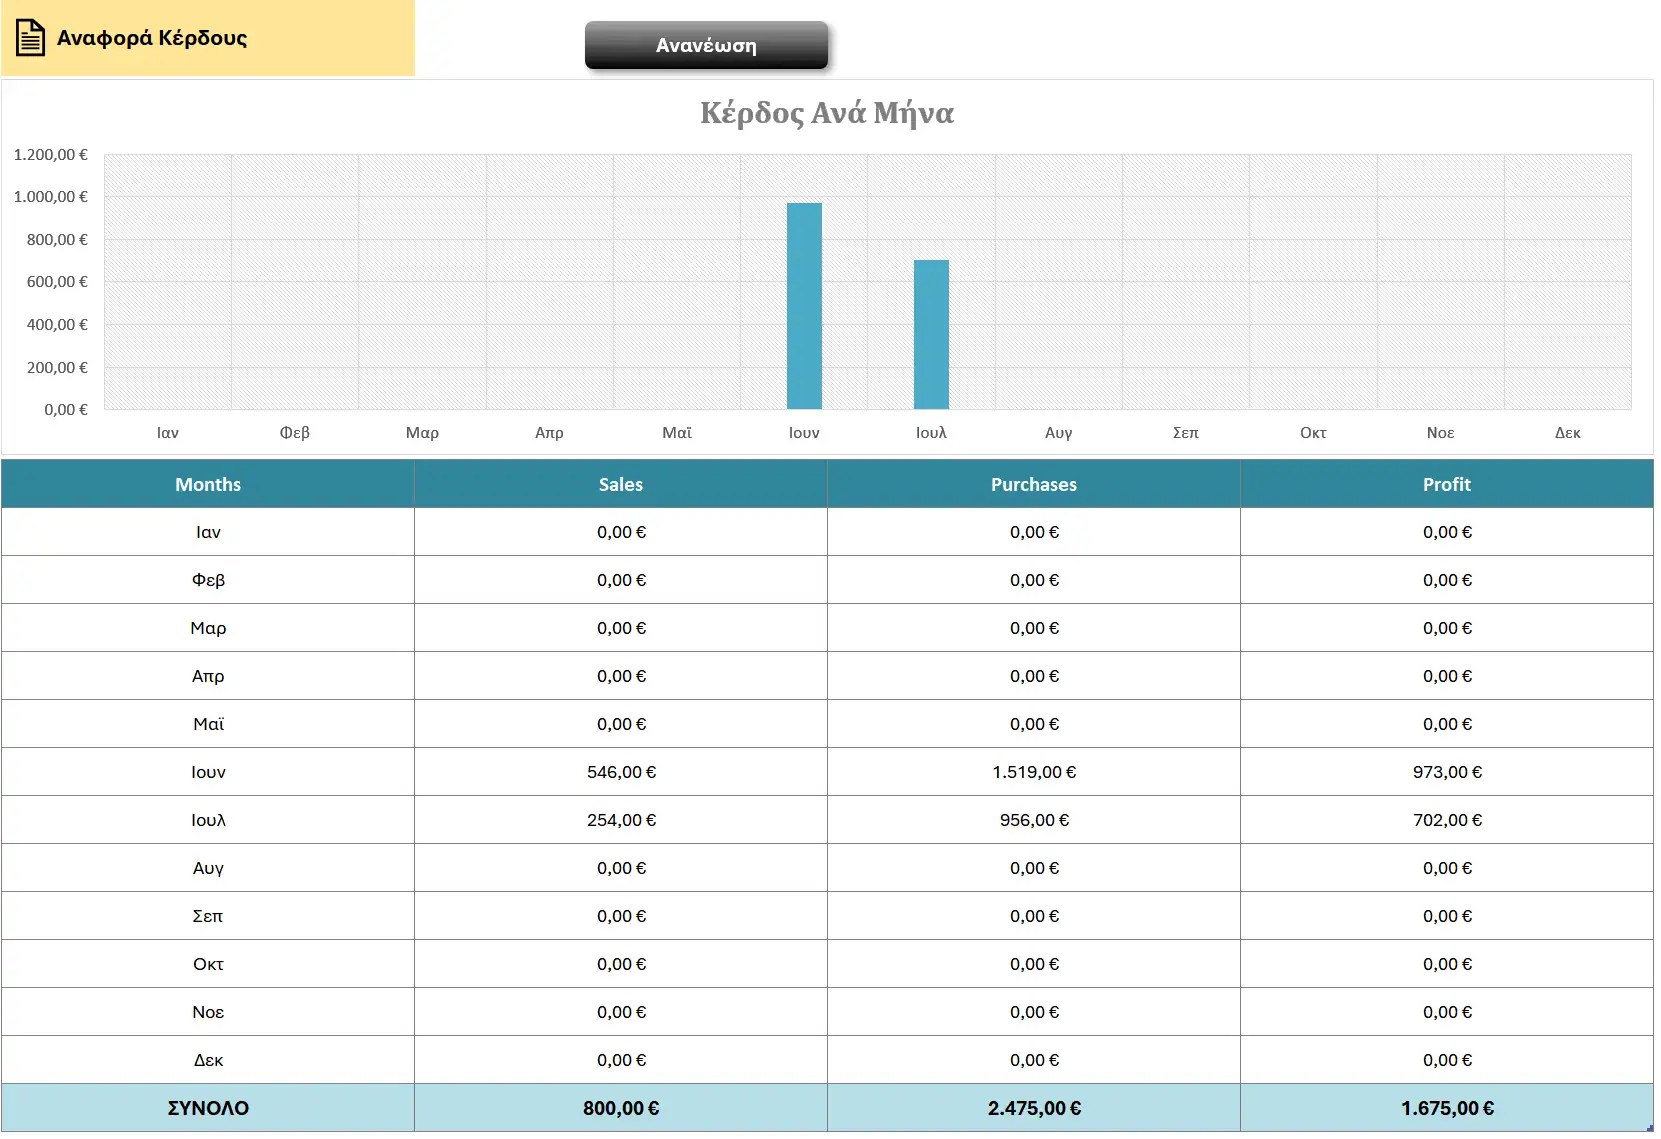
Task: Select the Sales column header
Action: point(621,484)
